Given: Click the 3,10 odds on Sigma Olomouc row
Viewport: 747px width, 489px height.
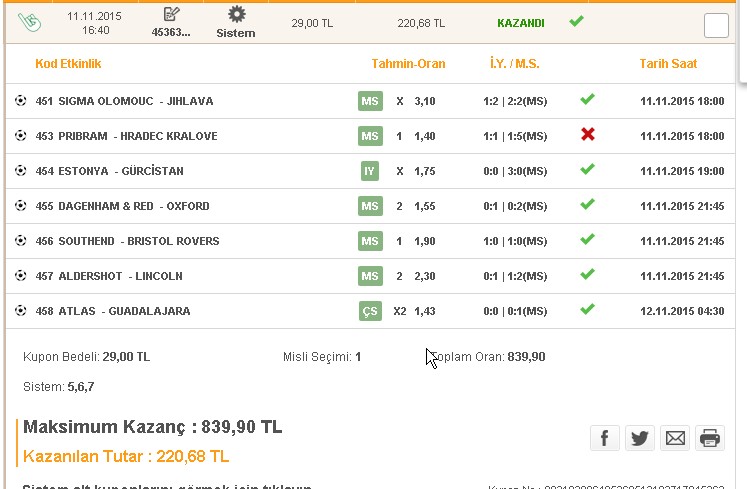Looking at the screenshot, I should pyautogui.click(x=425, y=101).
